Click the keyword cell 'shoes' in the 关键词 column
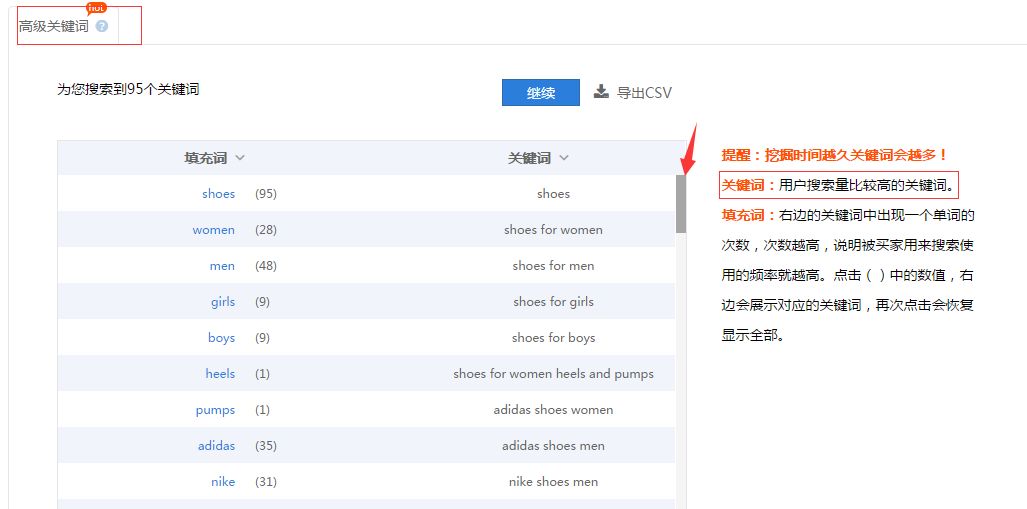This screenshot has width=1027, height=509. pyautogui.click(x=553, y=194)
